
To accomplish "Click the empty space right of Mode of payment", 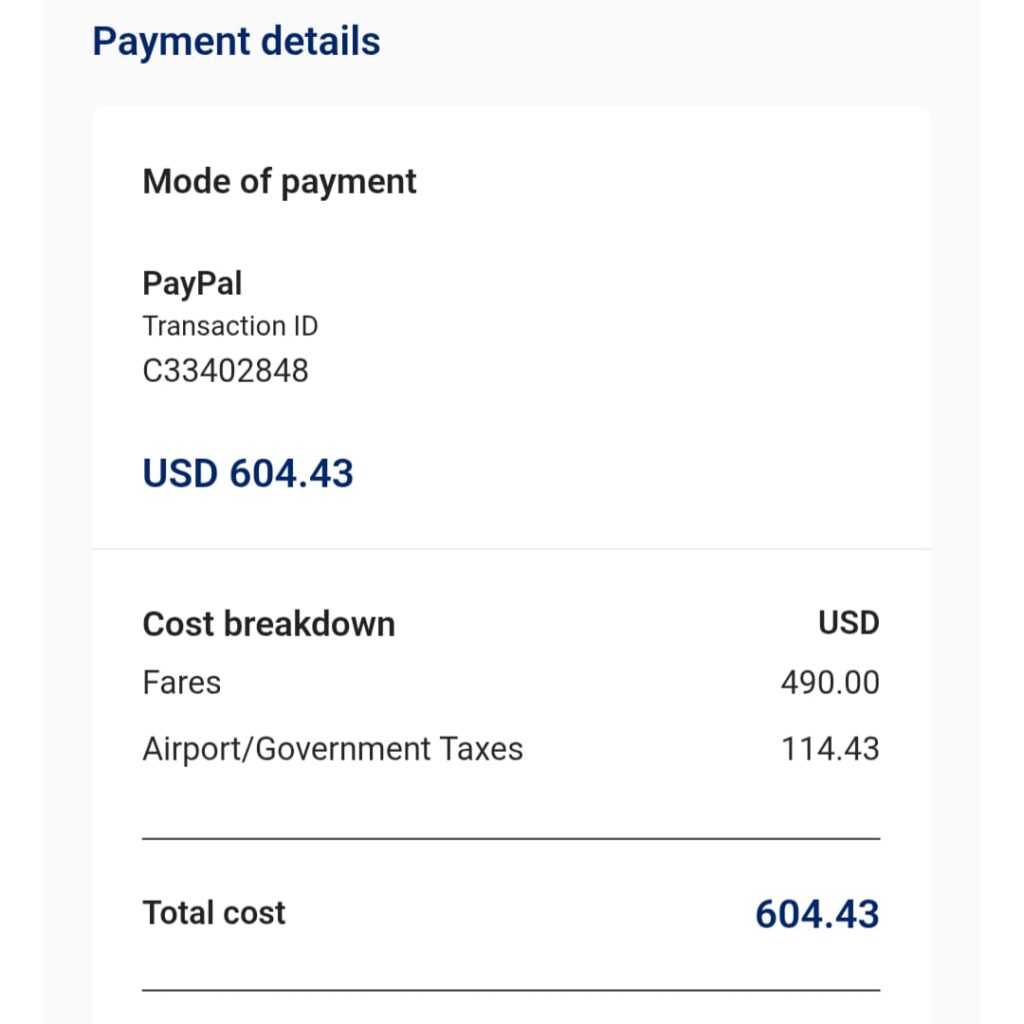I will coord(670,182).
